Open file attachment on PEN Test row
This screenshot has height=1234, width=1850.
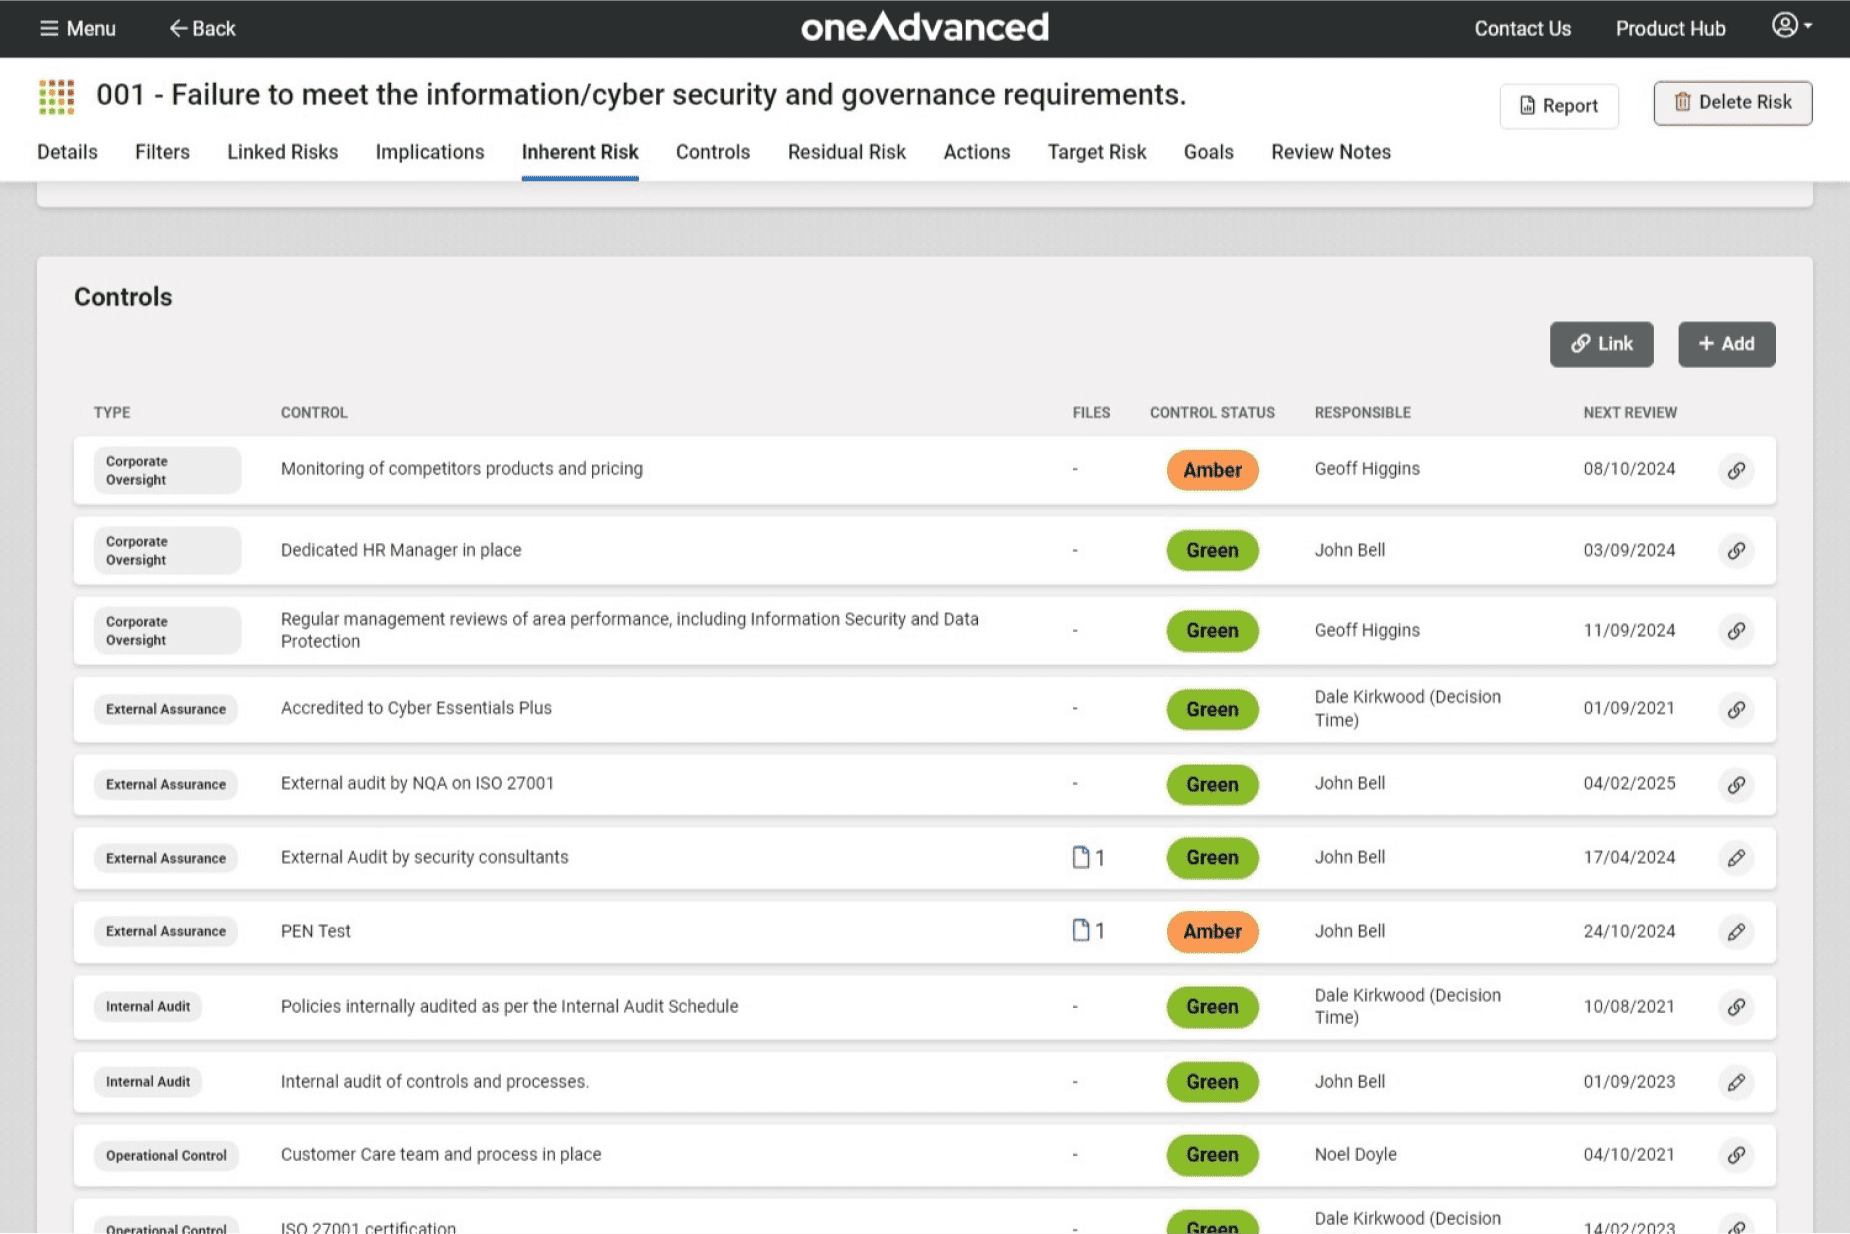pos(1087,931)
